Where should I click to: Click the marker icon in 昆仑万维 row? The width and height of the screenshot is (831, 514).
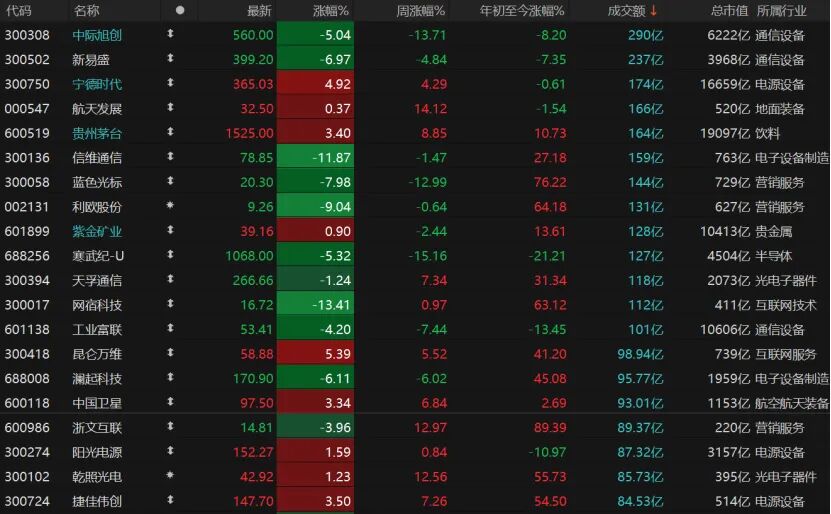click(169, 354)
